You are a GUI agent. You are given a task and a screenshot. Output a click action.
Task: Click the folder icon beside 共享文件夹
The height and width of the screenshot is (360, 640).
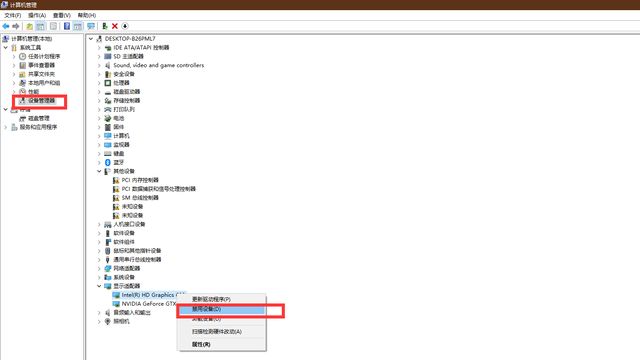(x=22, y=74)
